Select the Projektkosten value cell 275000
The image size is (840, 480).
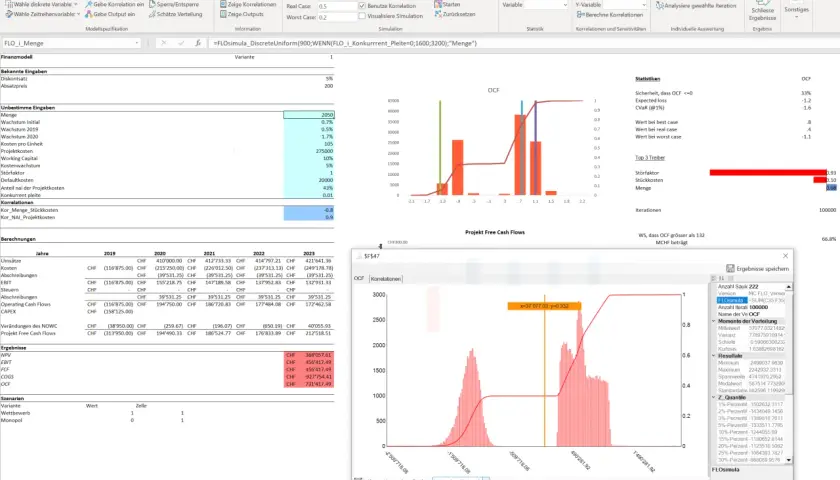pyautogui.click(x=309, y=151)
